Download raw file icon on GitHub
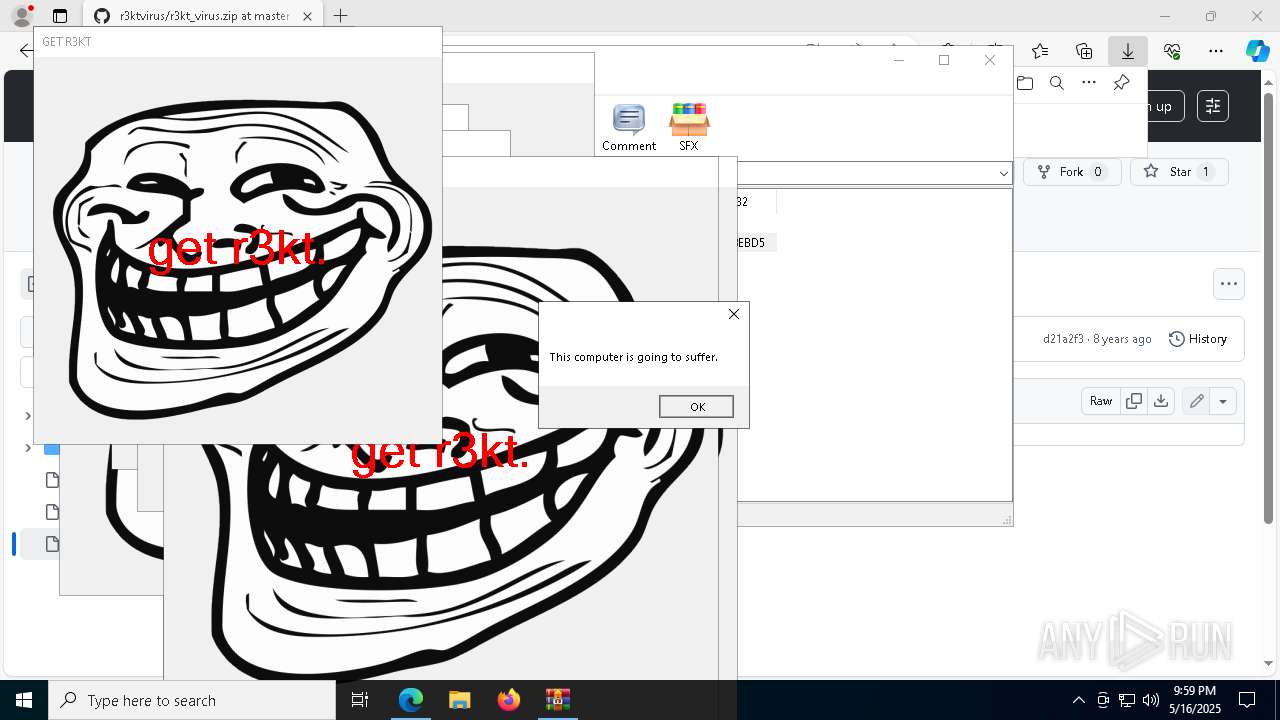The width and height of the screenshot is (1280, 720). (1161, 401)
